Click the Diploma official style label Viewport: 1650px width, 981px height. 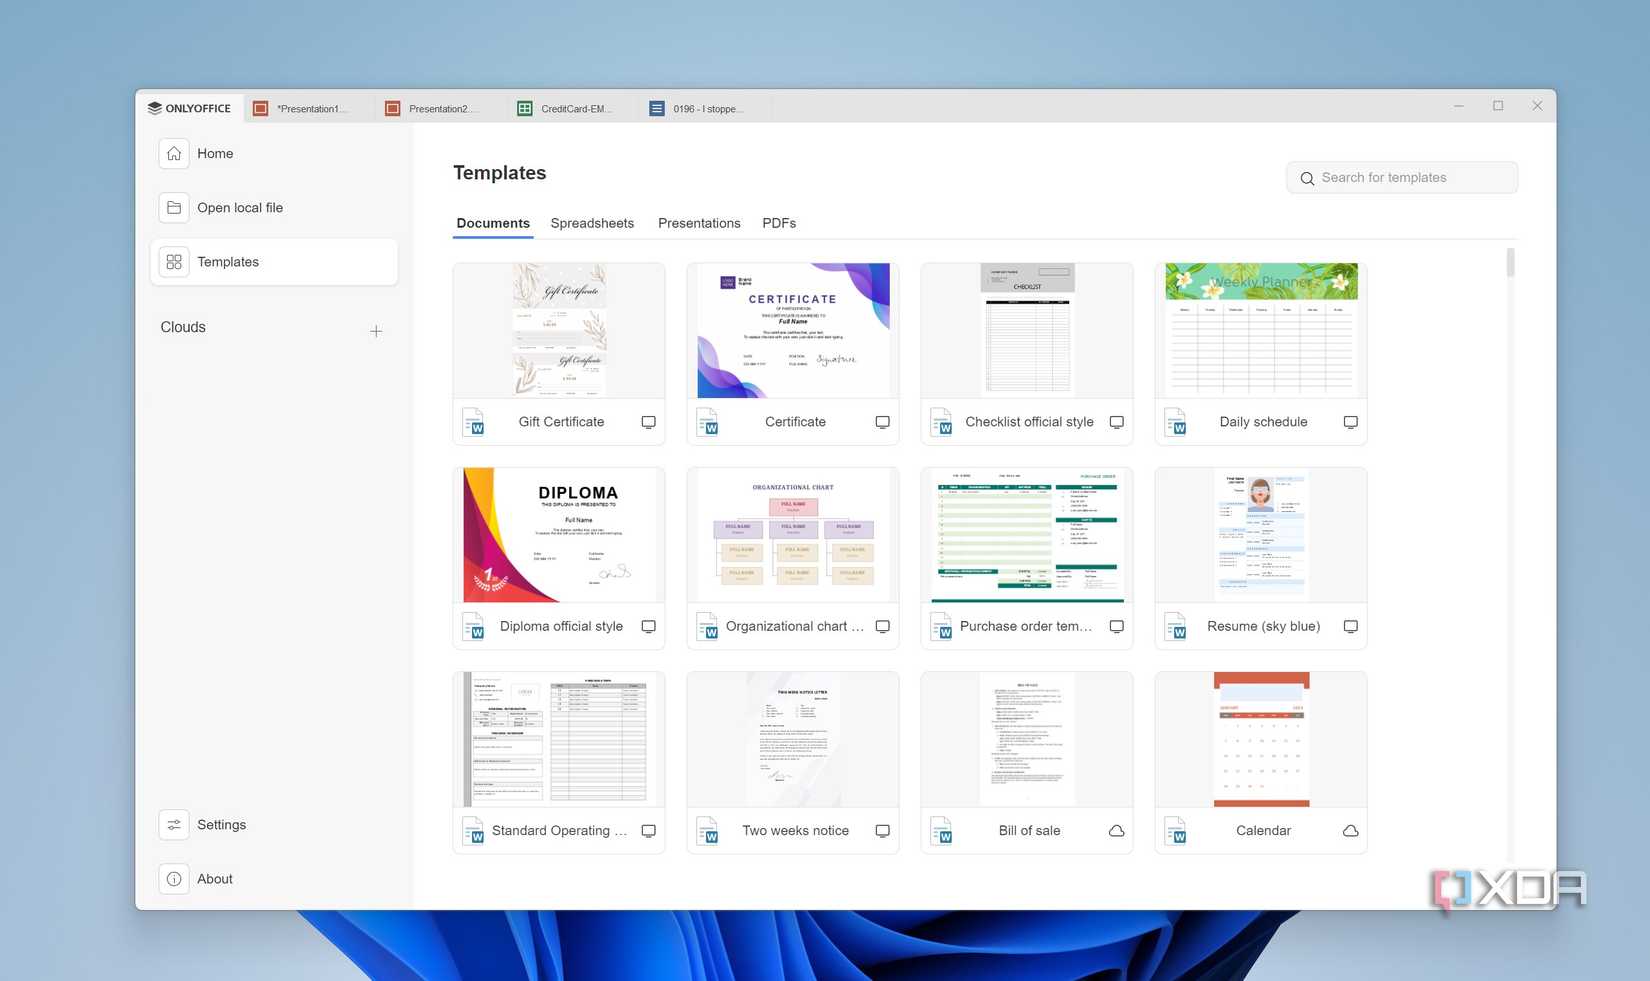(561, 626)
